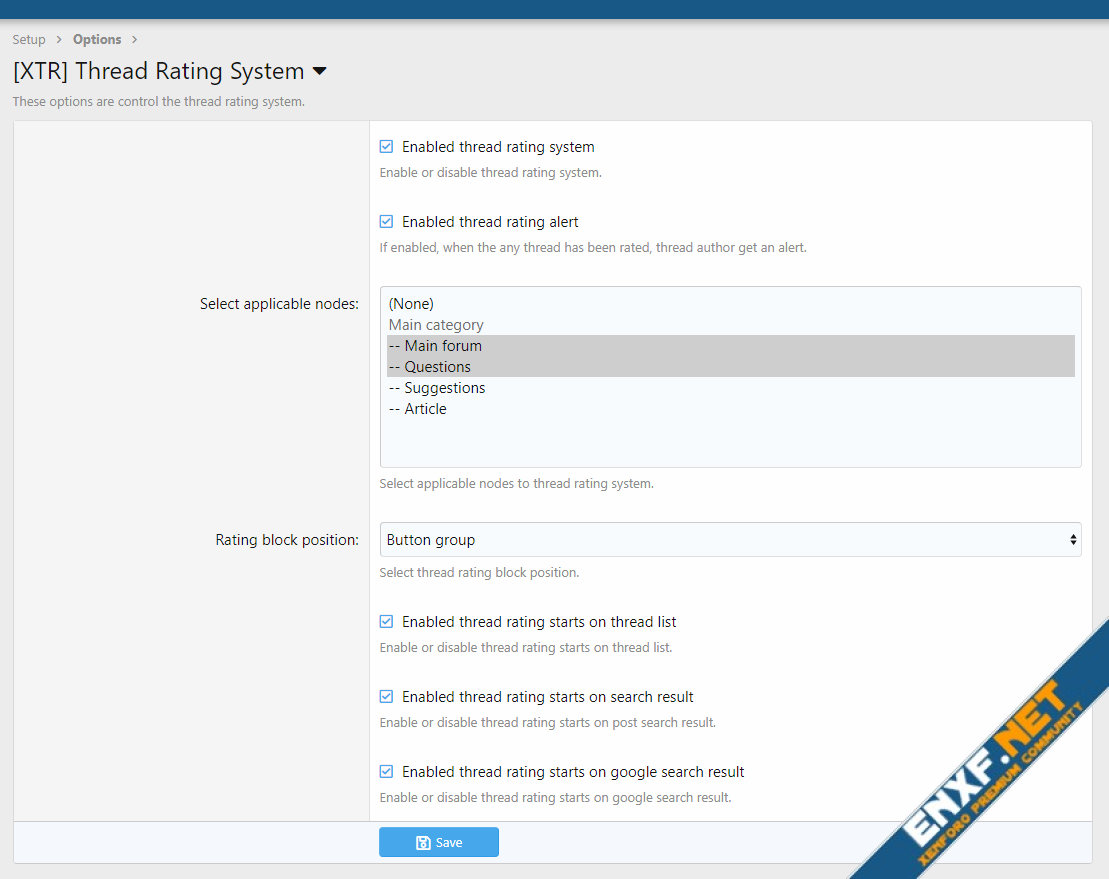Open the Options breadcrumb link
This screenshot has height=879, width=1109.
97,40
